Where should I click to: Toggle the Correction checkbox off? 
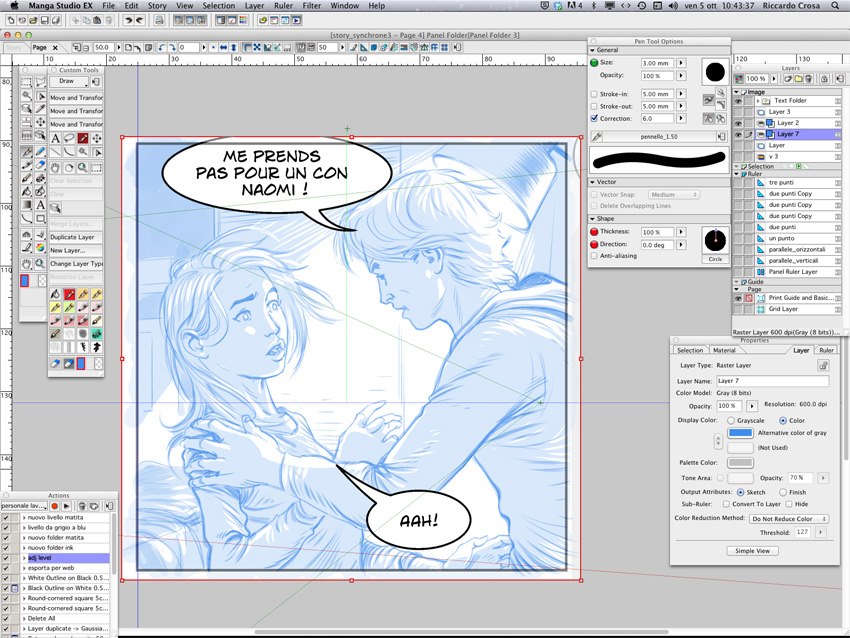(595, 118)
